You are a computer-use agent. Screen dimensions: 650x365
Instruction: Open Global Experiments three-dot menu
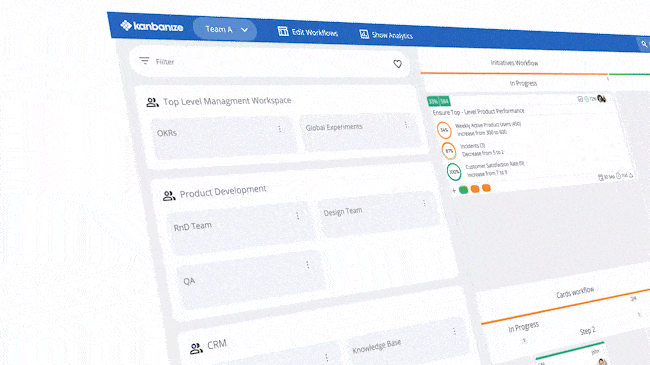click(x=406, y=124)
